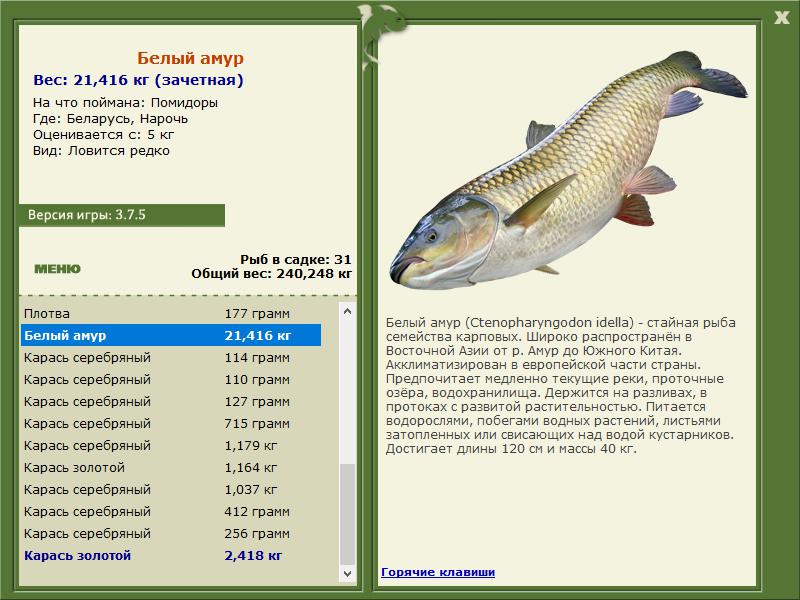Screen dimensions: 800x600
Task: Select Карась серебряный 256 грамм row
Action: coord(171,533)
